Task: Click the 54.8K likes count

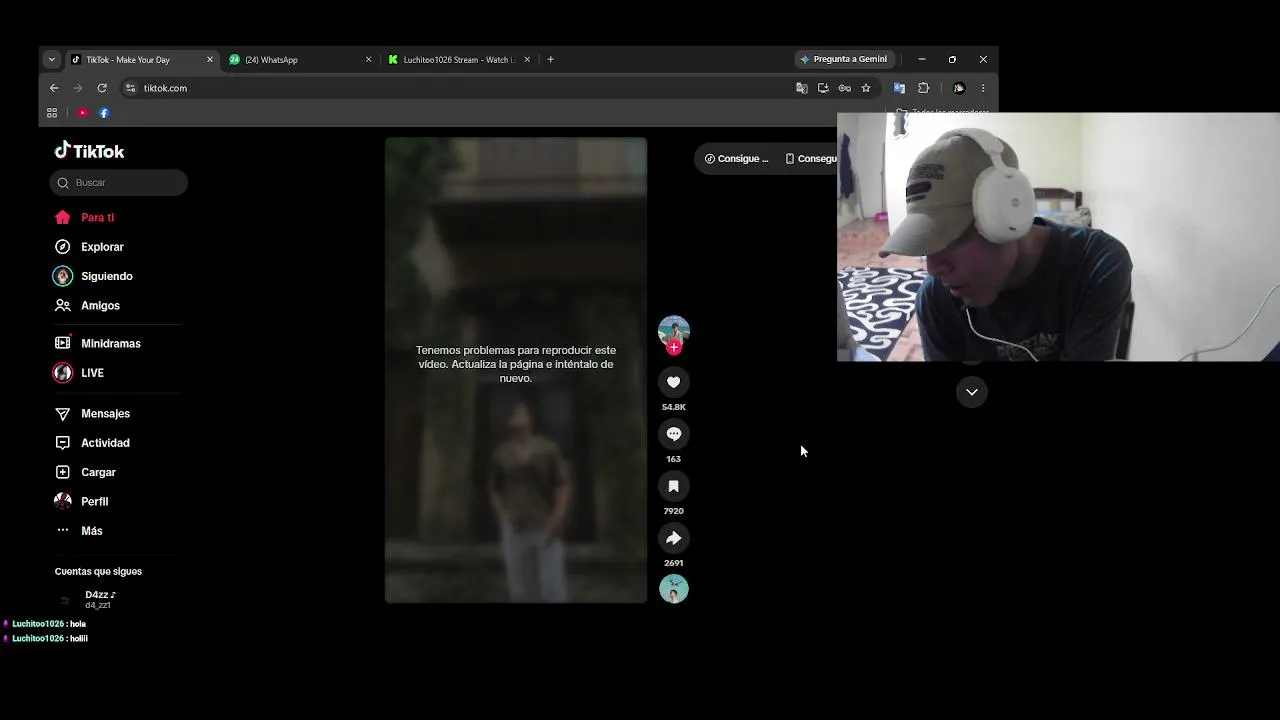Action: [x=674, y=407]
